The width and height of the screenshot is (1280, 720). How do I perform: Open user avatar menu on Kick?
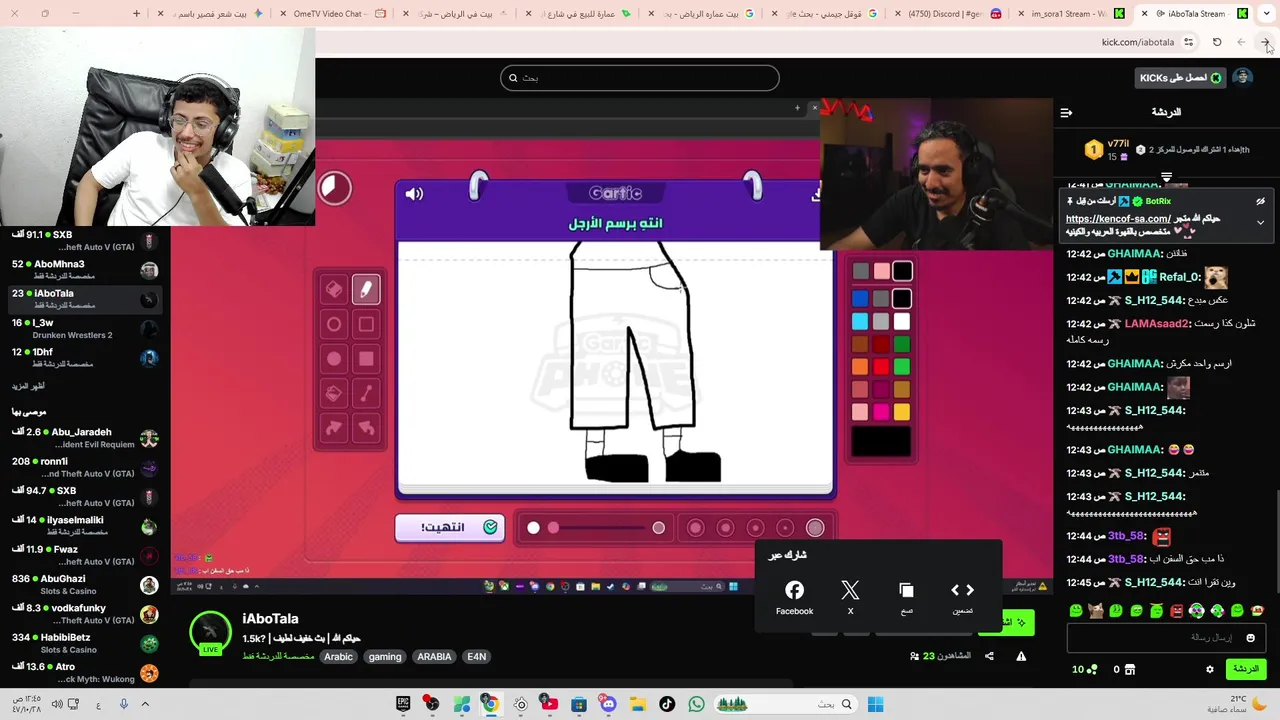(1242, 78)
